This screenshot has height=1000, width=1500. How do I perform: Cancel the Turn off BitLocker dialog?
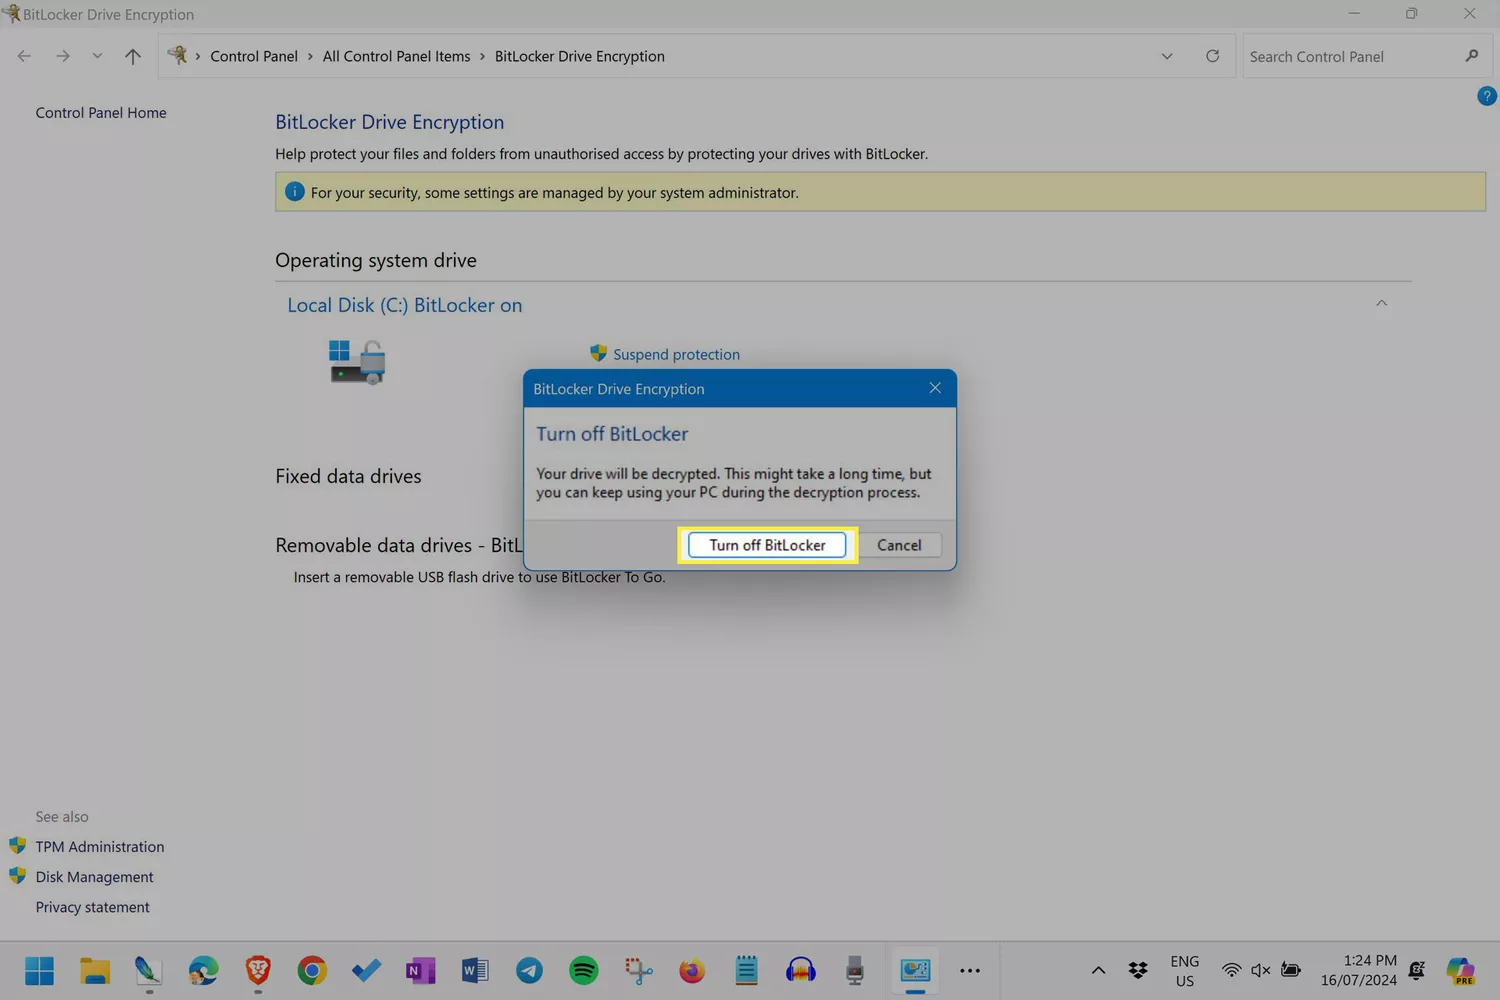[x=899, y=545]
